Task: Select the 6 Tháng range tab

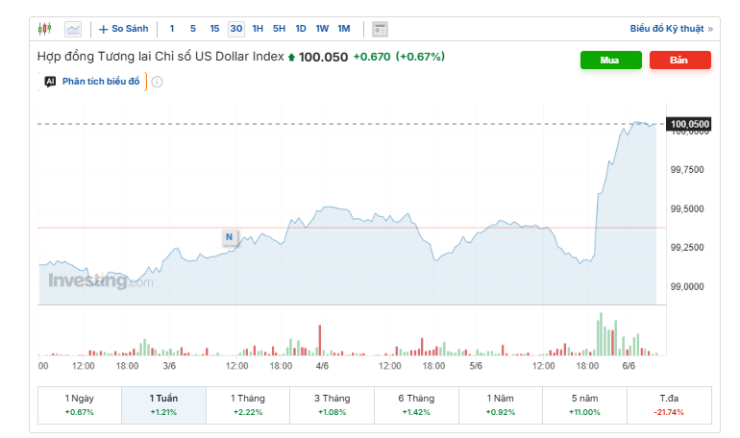Action: [416, 405]
